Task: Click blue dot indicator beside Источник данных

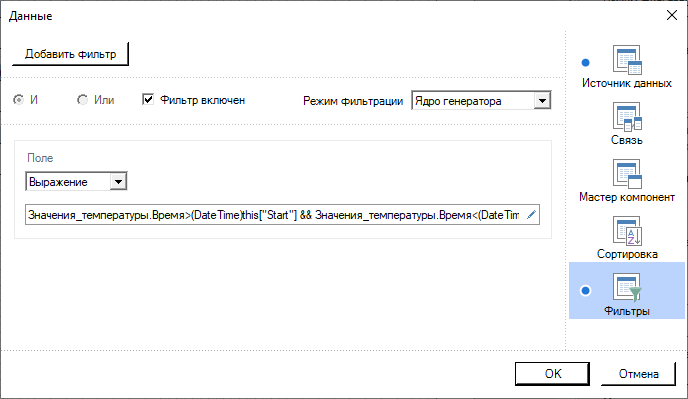Action: click(x=585, y=62)
